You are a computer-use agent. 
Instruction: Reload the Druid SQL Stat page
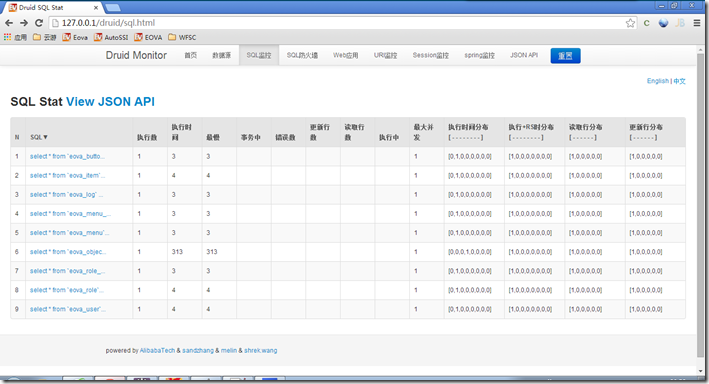39,23
